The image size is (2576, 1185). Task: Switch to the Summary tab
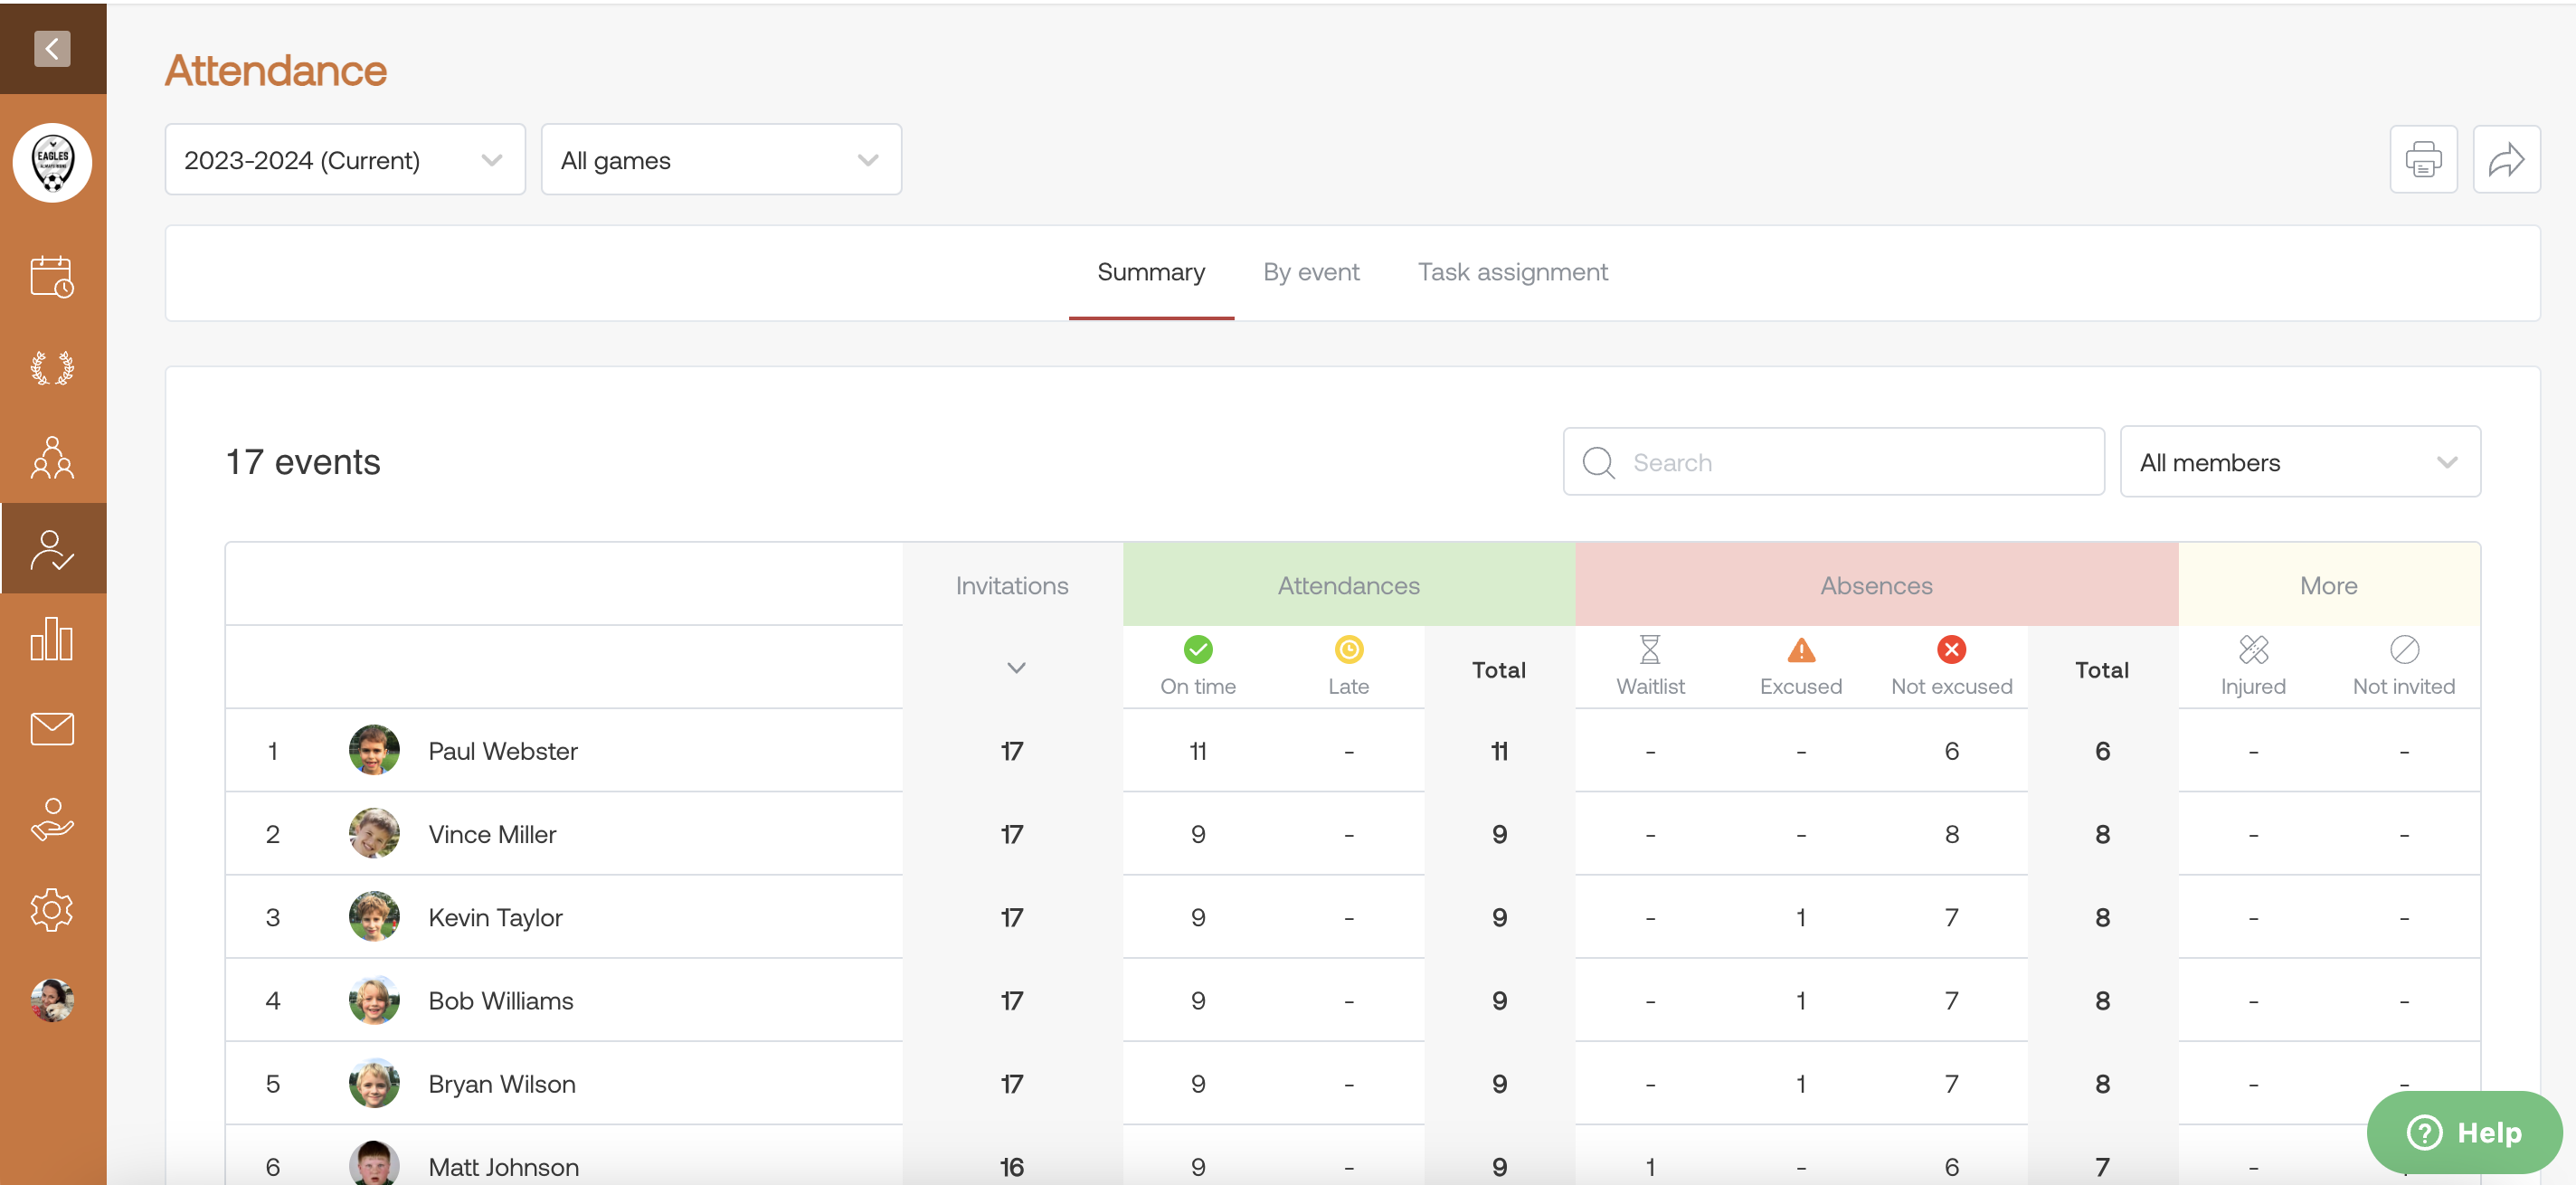1151,272
